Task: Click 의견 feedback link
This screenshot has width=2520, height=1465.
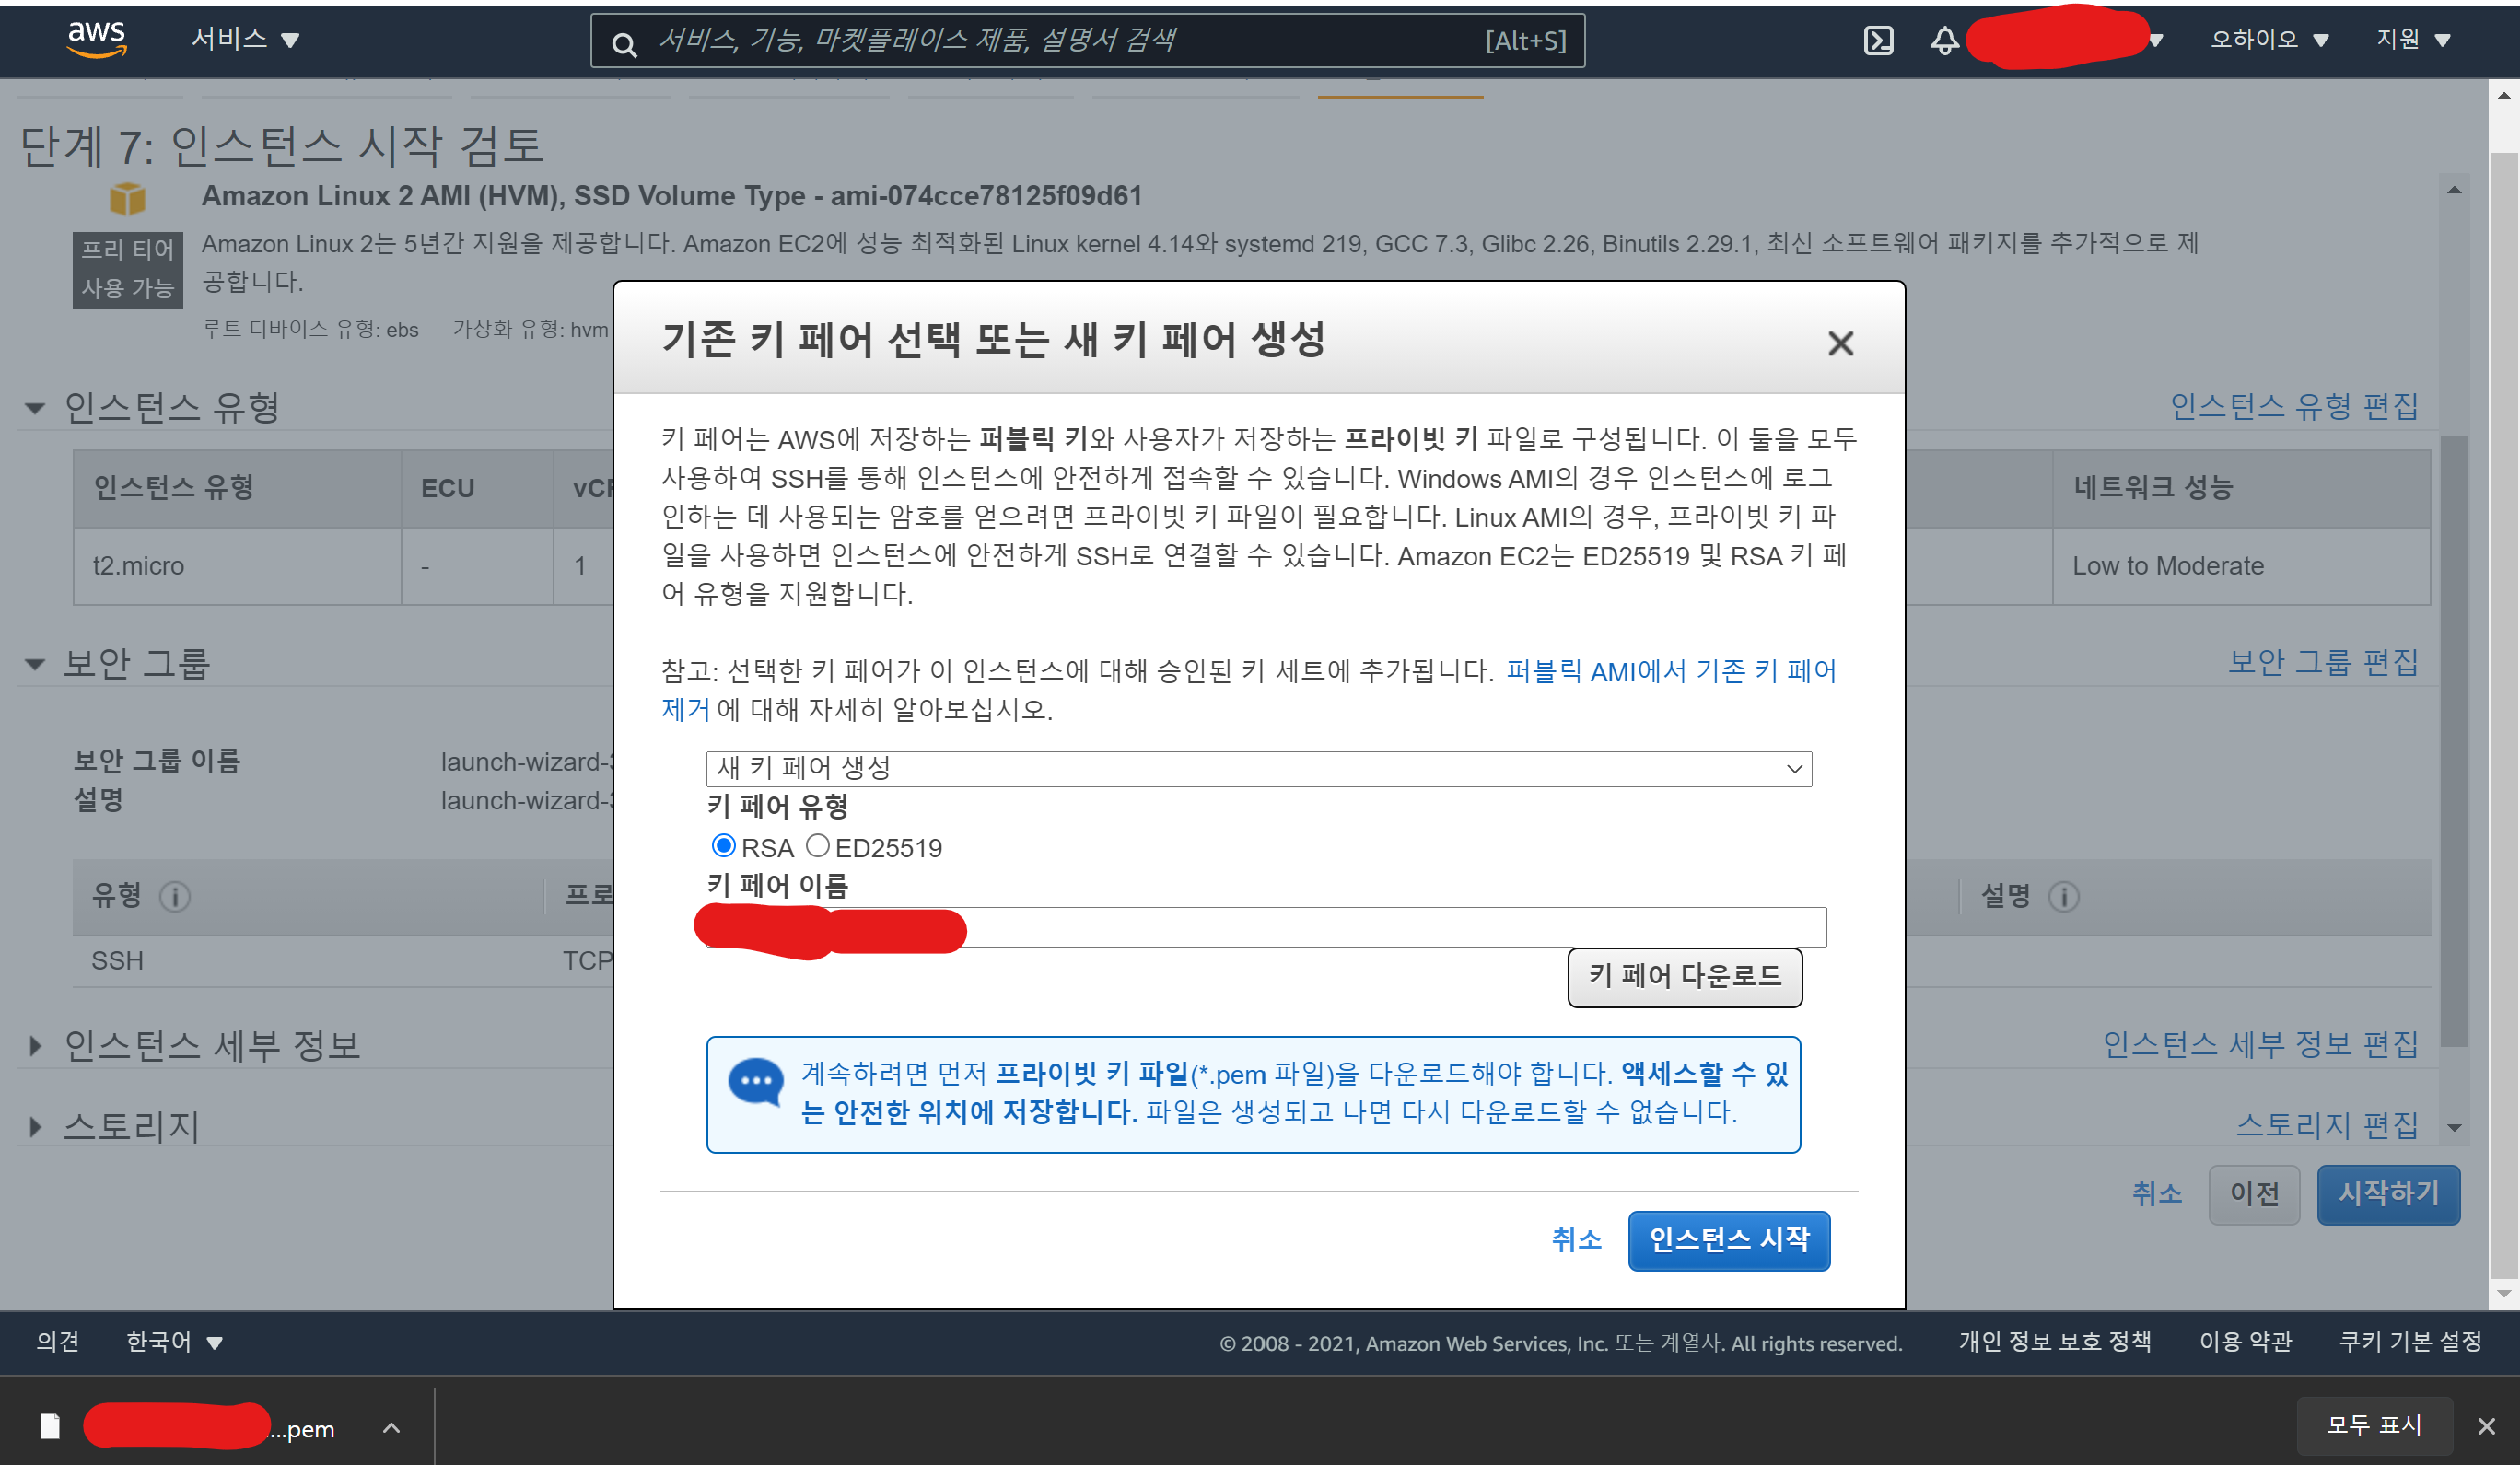Action: [x=57, y=1341]
